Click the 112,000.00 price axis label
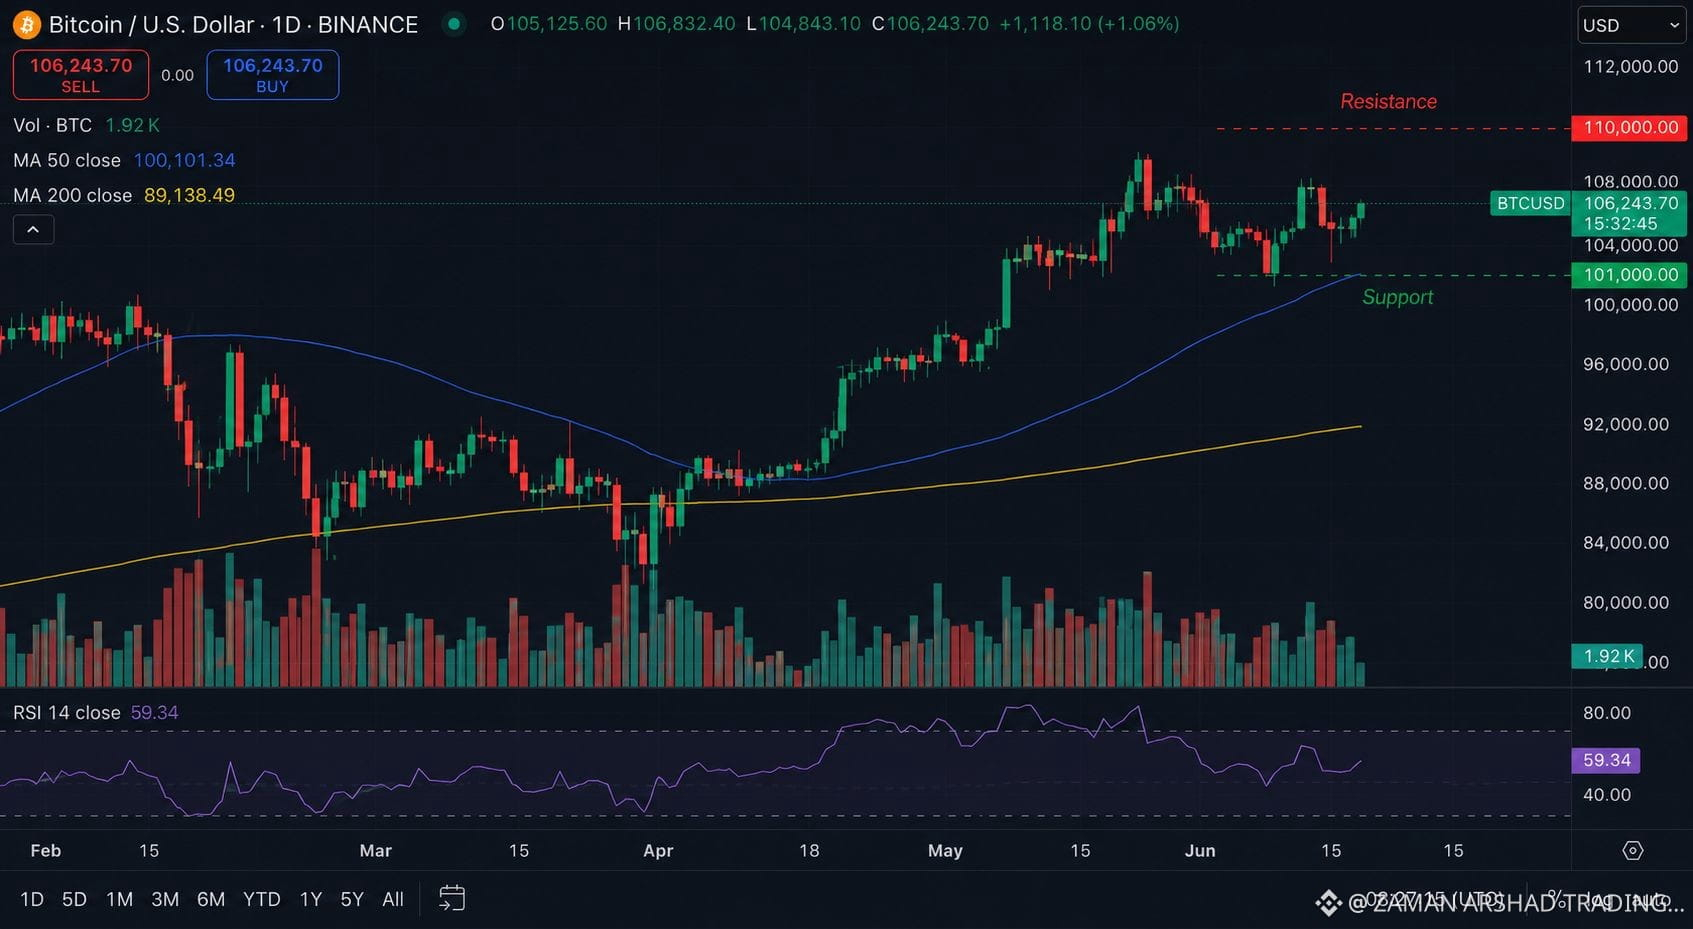Screen dimensions: 1693x929 point(1630,66)
